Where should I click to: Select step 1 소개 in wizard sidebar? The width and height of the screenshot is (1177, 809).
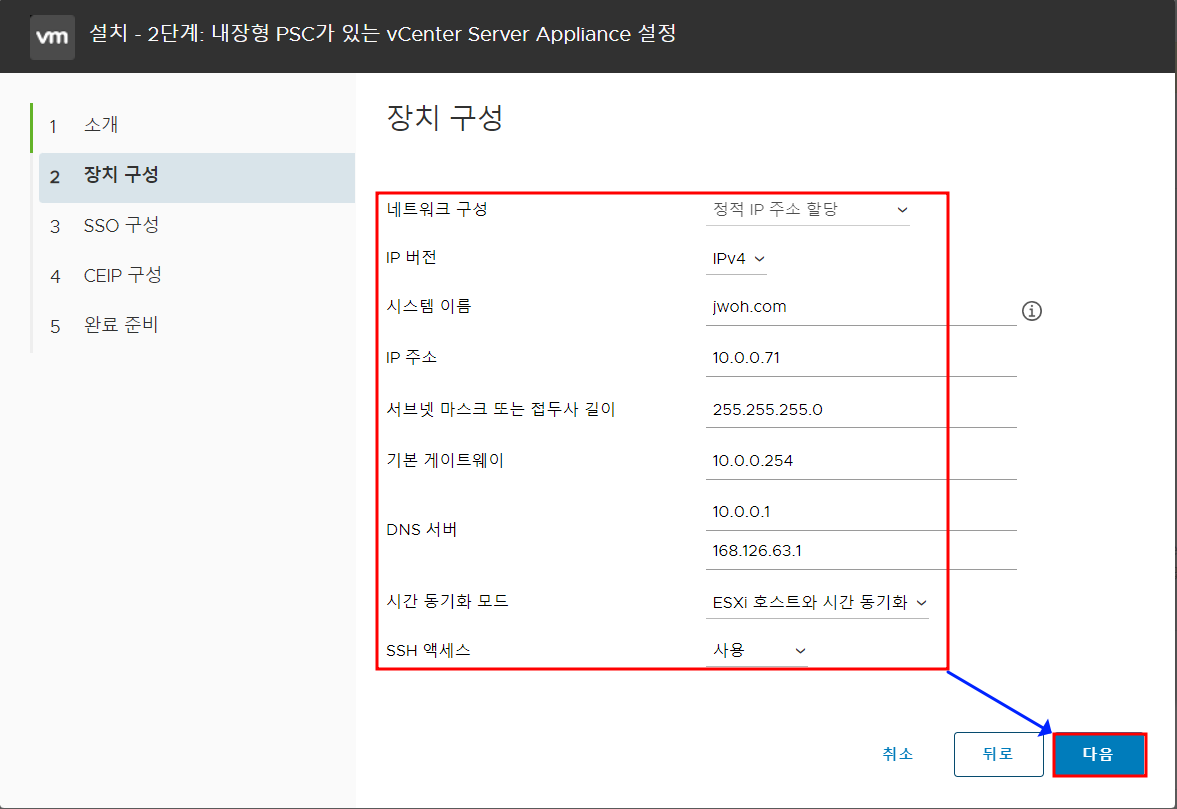[x=197, y=125]
